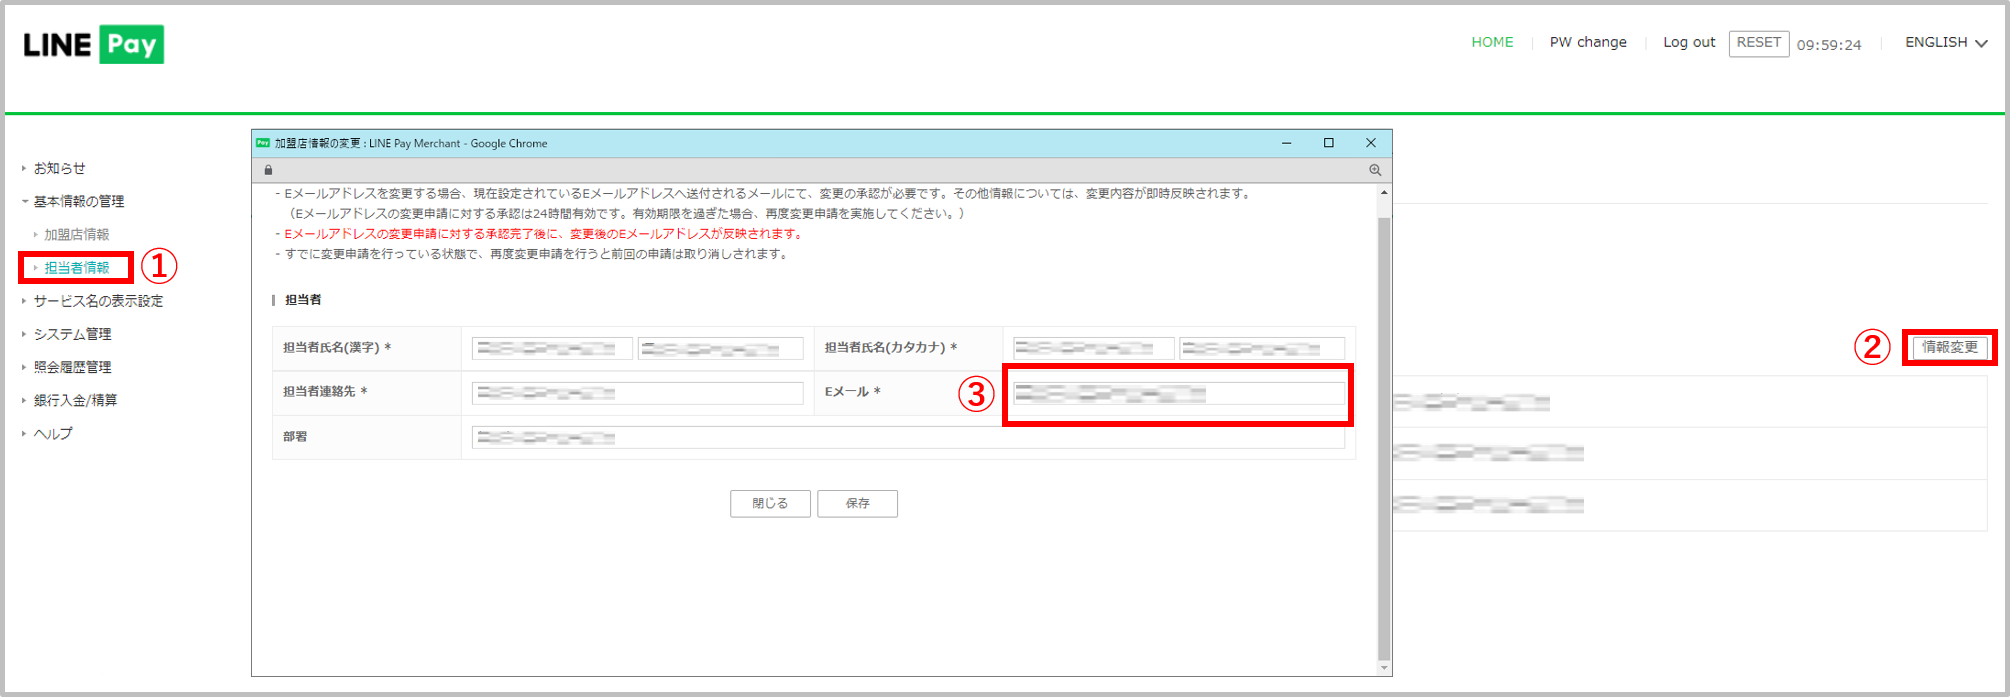Open the ENGLISH language dropdown
2010x697 pixels.
pos(1945,42)
